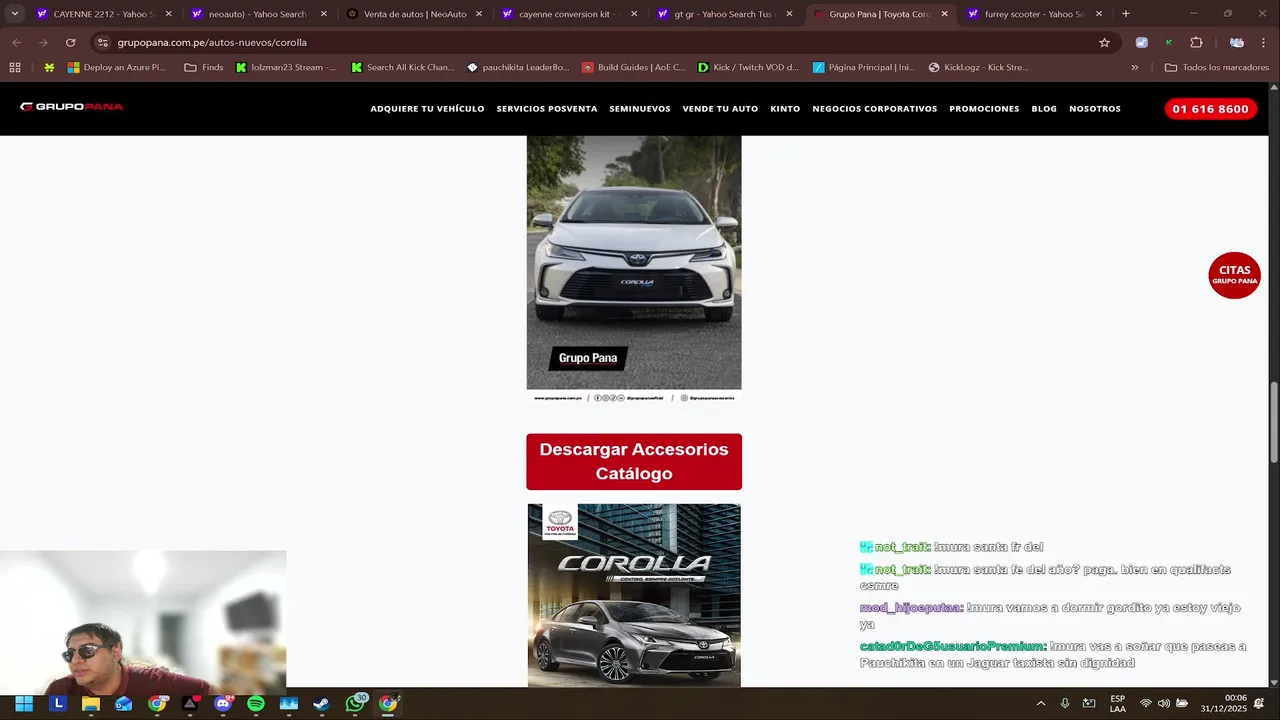Open NEGOCIOS CORPORATIVOS page

pos(874,108)
